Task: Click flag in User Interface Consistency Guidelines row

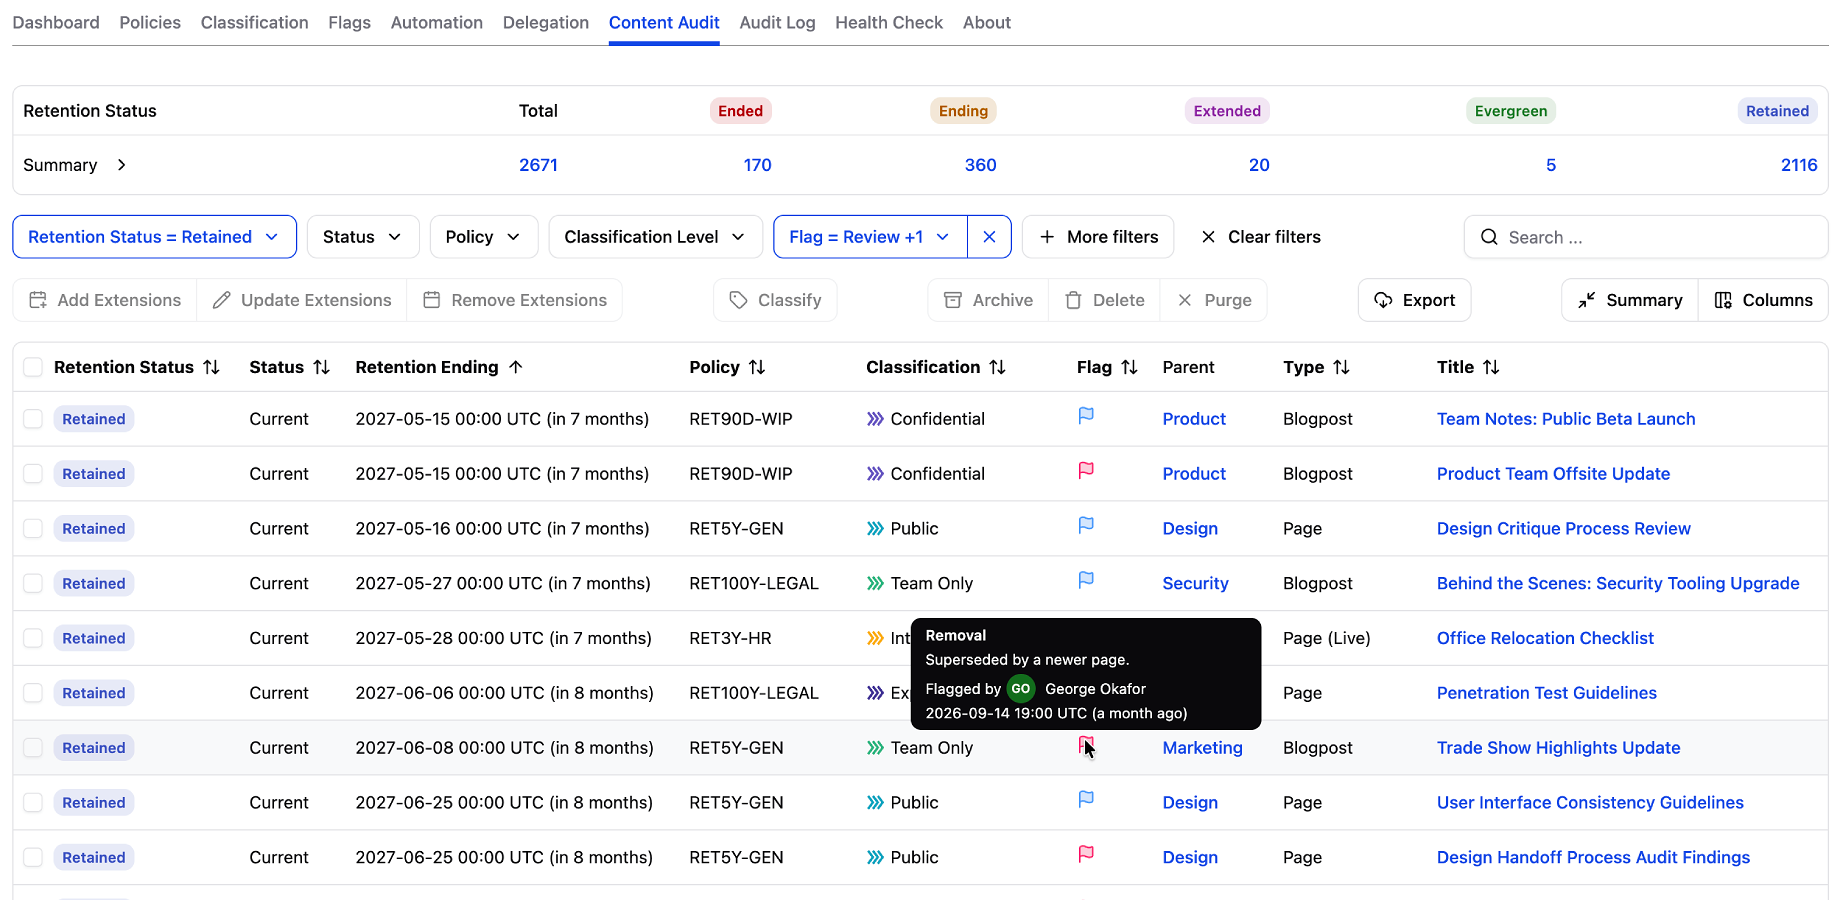Action: (x=1086, y=799)
